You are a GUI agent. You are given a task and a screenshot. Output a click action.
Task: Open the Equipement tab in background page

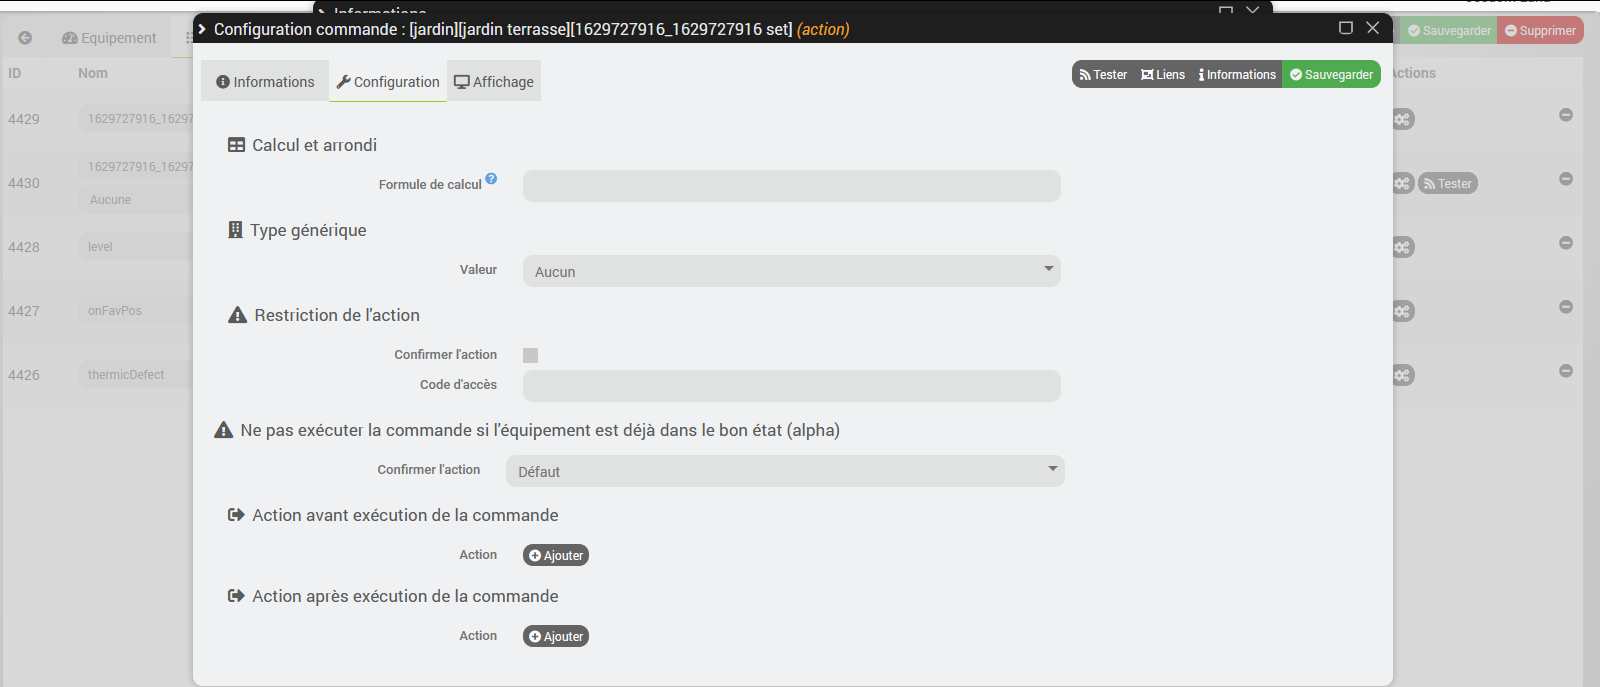pos(109,38)
